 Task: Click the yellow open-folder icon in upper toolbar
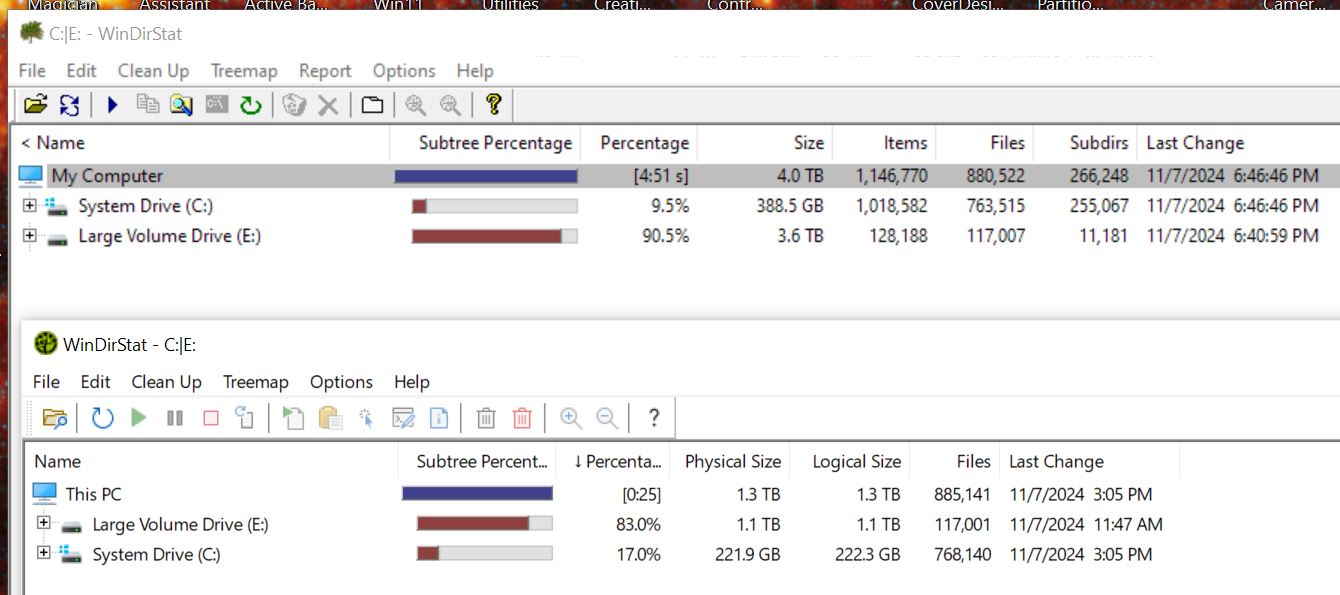(x=35, y=104)
